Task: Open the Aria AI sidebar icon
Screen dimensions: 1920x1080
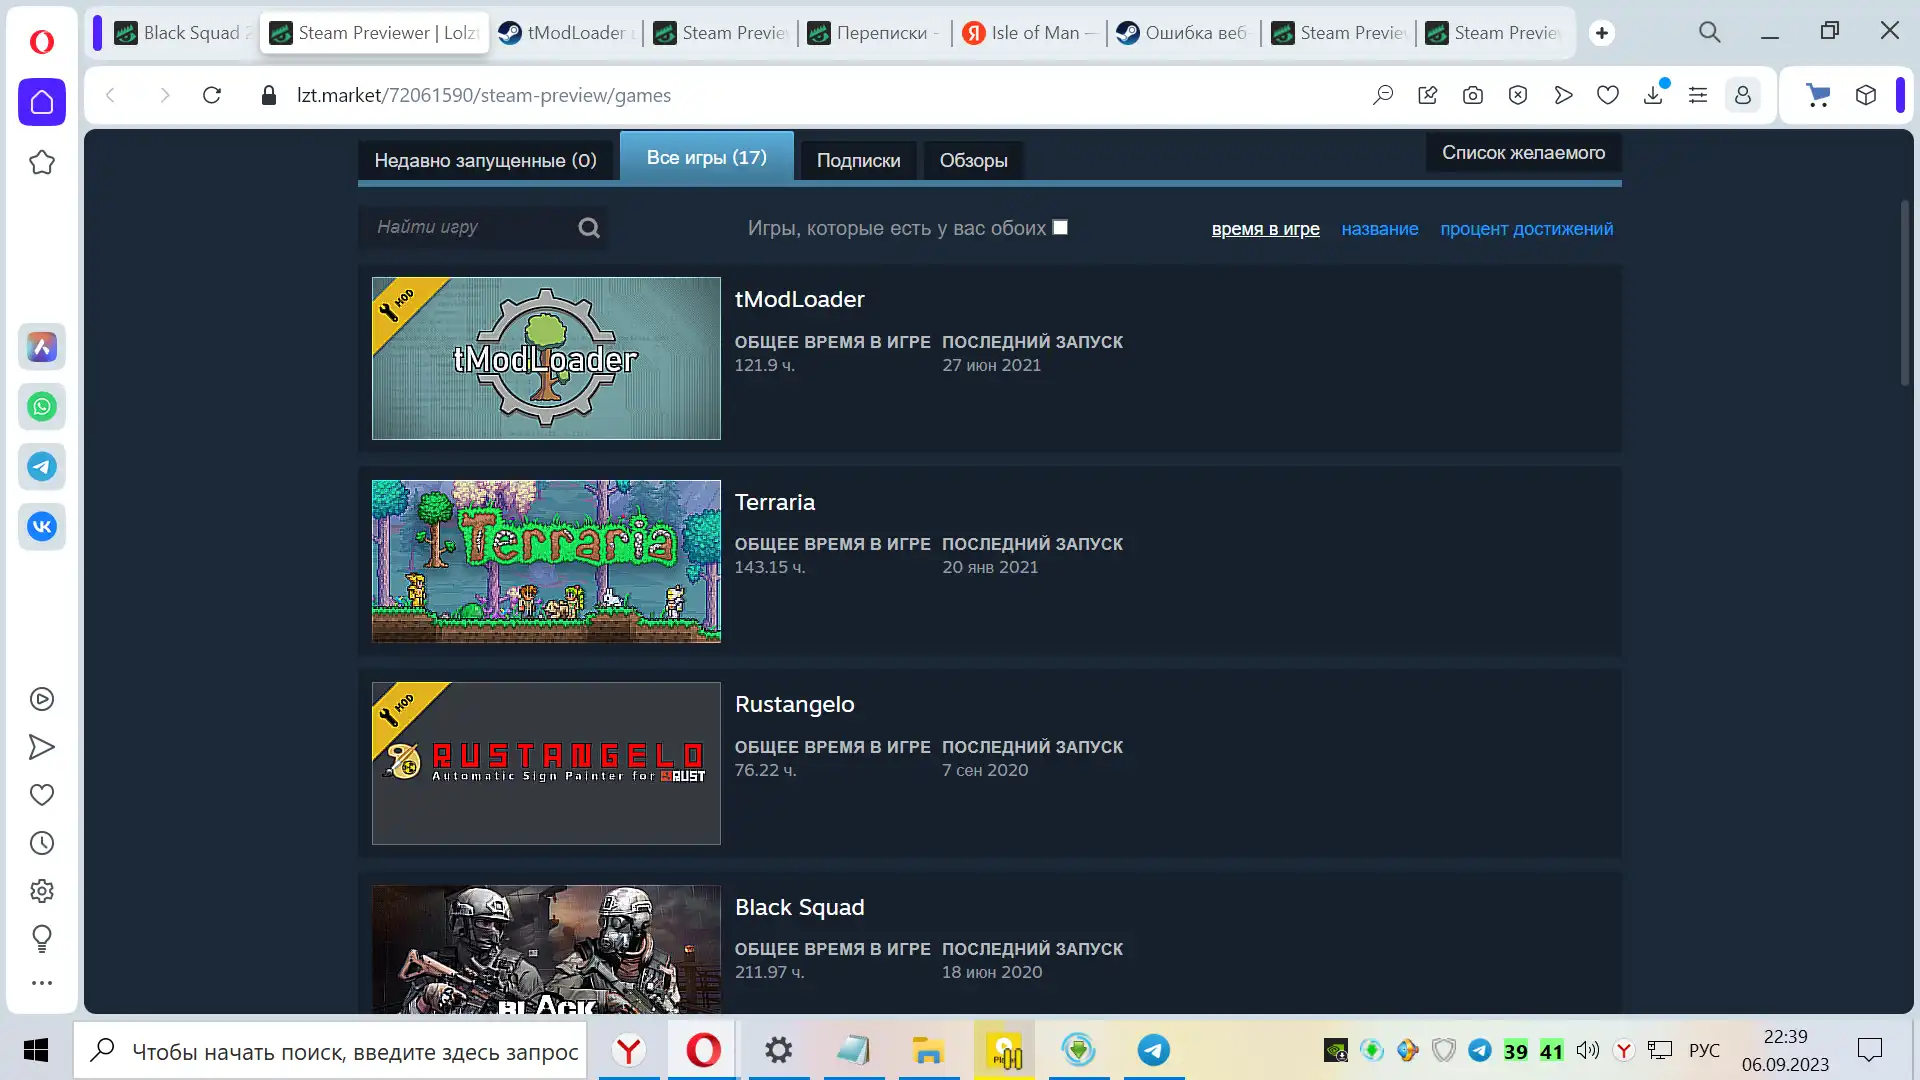Action: [41, 347]
